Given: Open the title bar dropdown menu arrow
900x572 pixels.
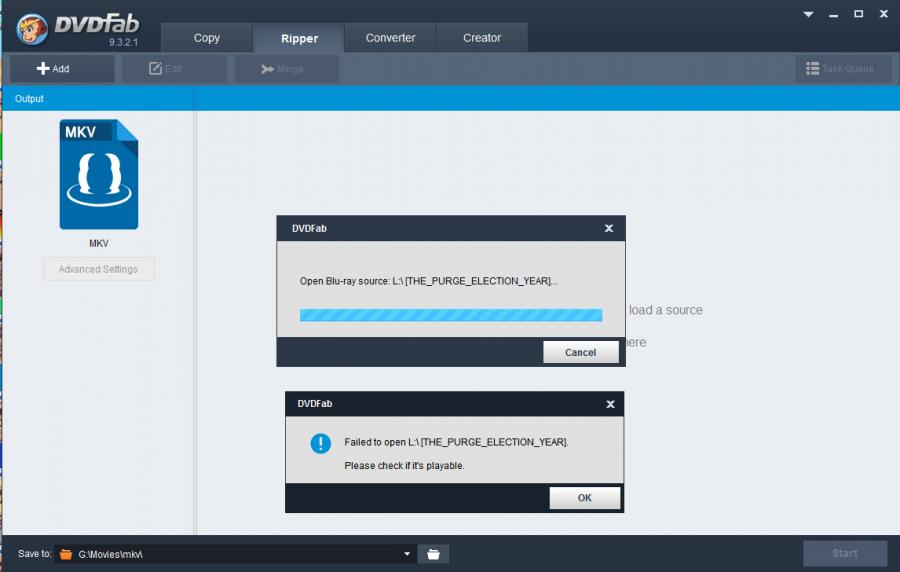Looking at the screenshot, I should pos(808,14).
